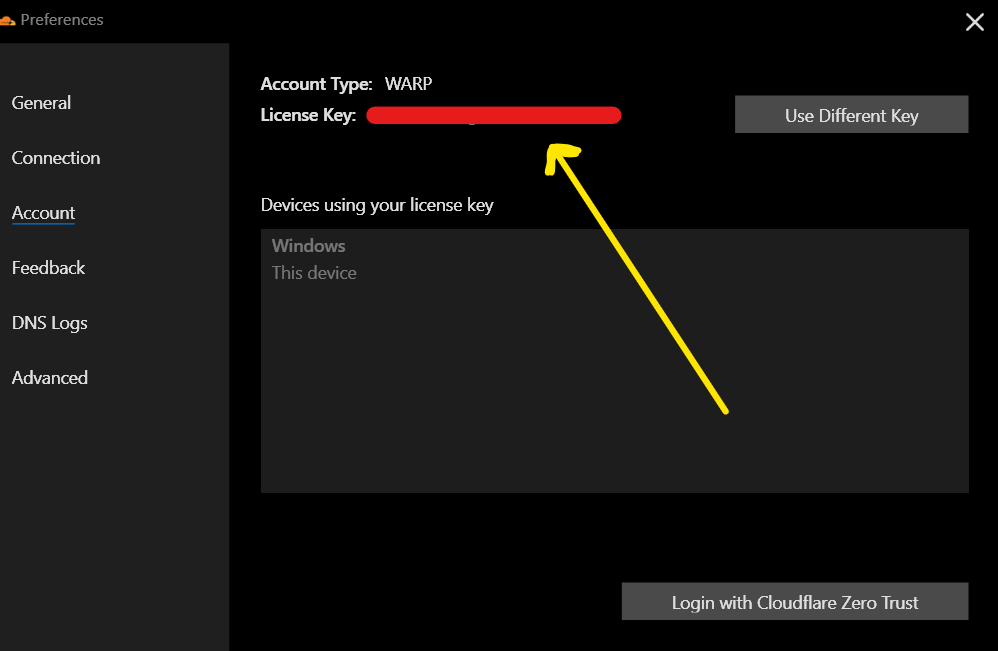Image resolution: width=998 pixels, height=651 pixels.
Task: Select the Account tab
Action: click(43, 213)
